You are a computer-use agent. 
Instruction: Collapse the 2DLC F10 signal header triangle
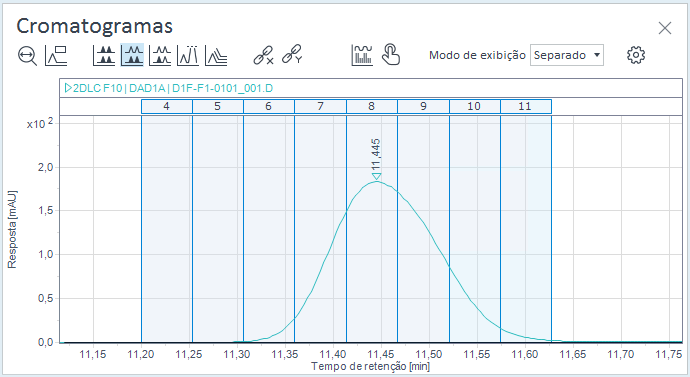pos(68,88)
